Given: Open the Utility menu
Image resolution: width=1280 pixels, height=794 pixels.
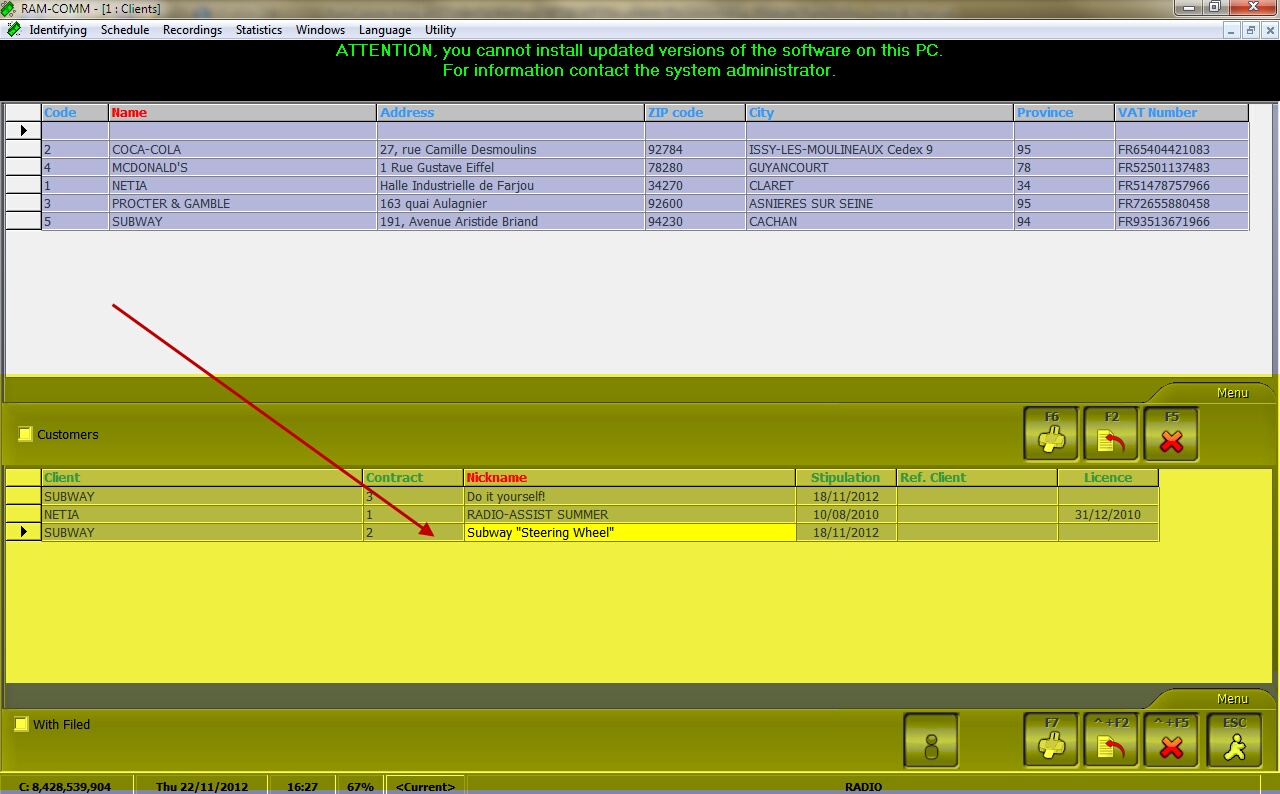Looking at the screenshot, I should [x=440, y=30].
